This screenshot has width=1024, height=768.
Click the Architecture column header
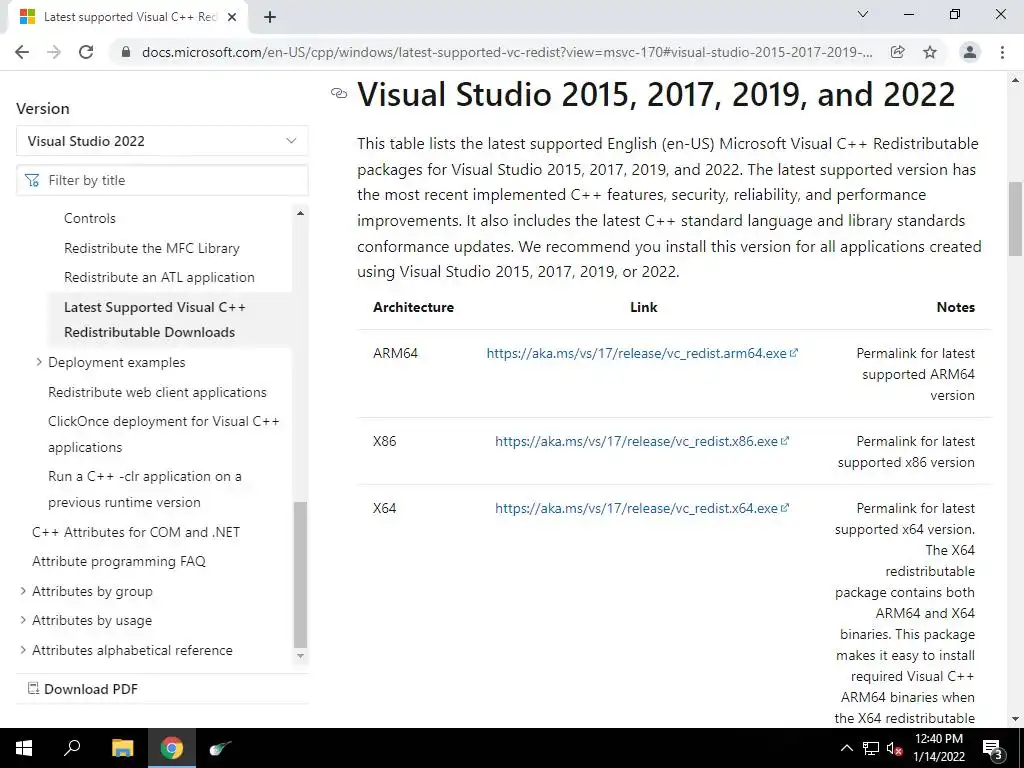click(413, 307)
